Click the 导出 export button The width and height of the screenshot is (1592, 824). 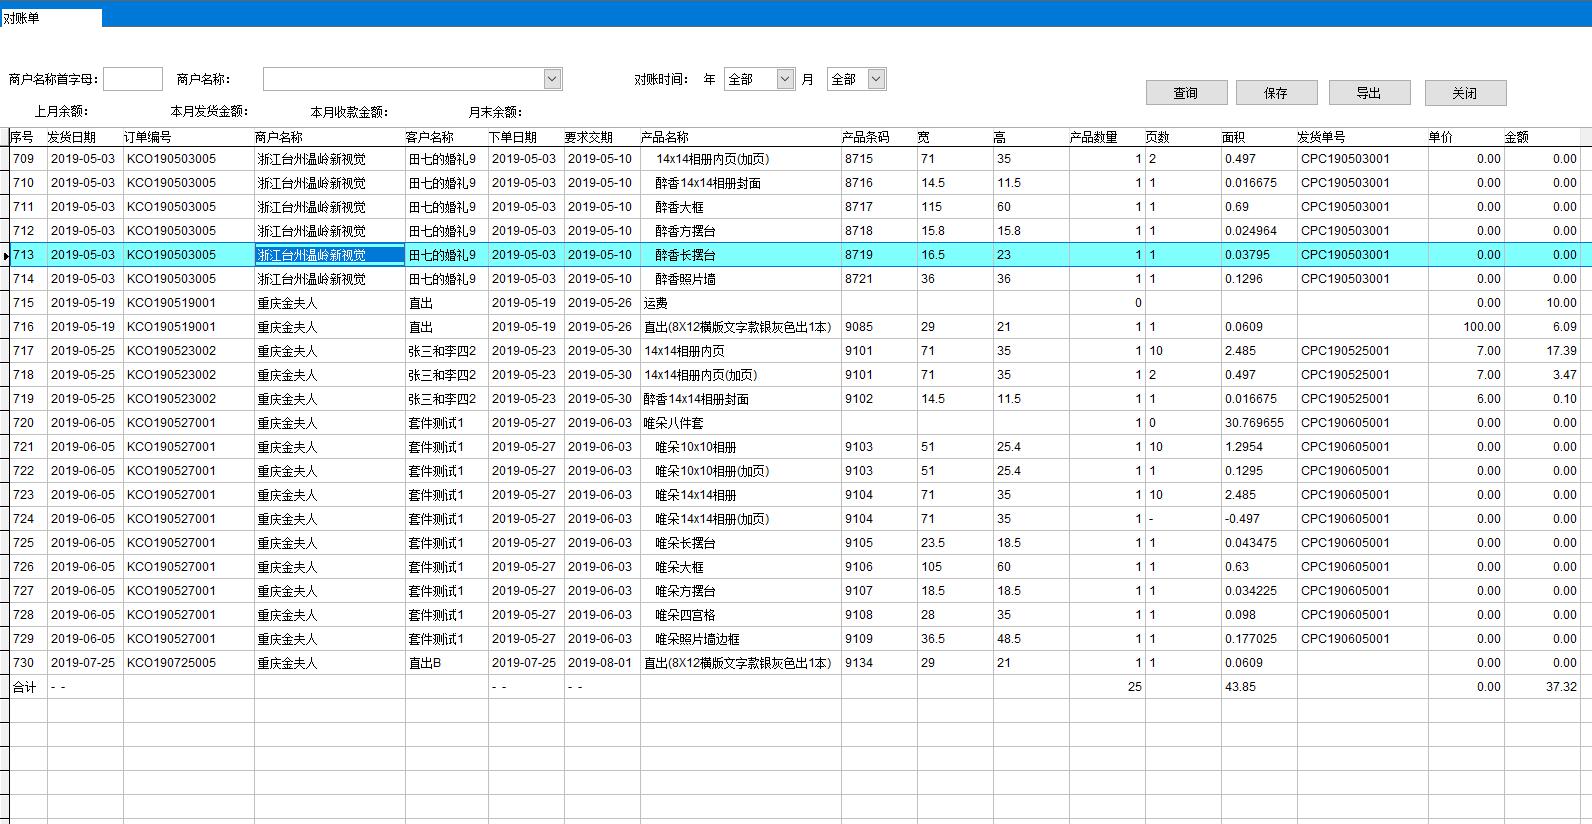pyautogui.click(x=1368, y=93)
